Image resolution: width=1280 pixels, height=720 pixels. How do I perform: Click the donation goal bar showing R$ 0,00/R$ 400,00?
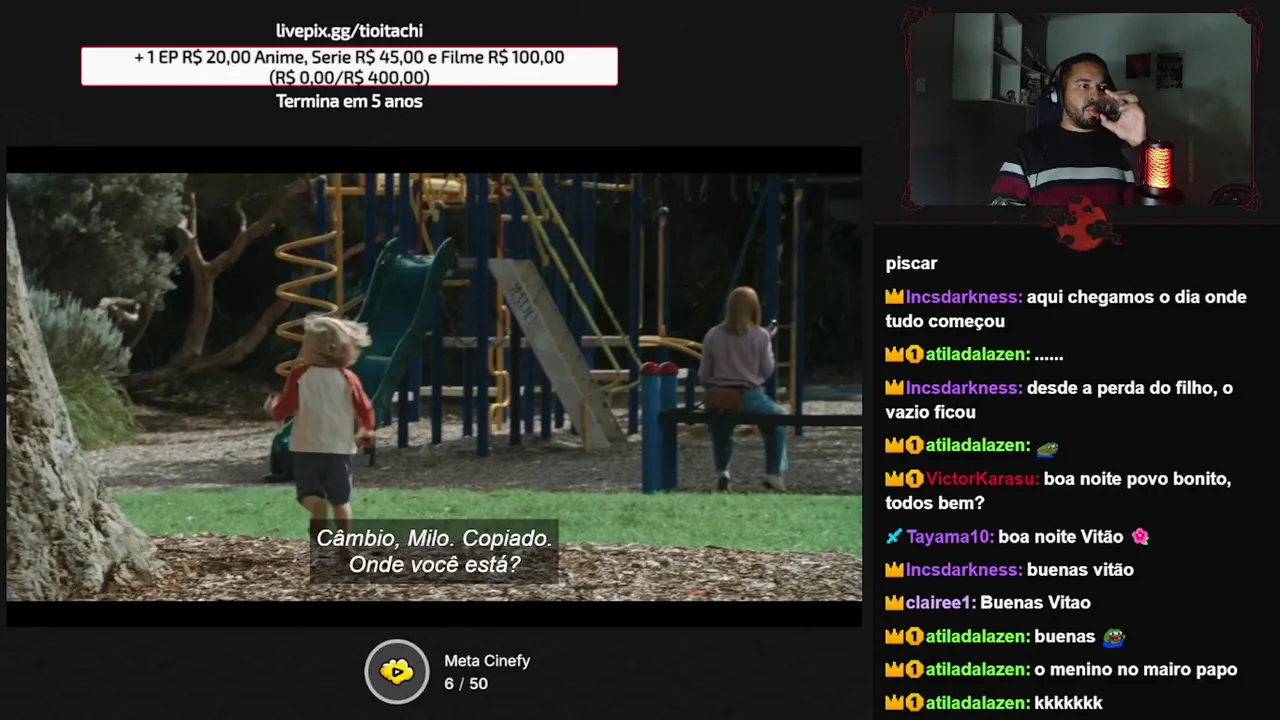349,66
